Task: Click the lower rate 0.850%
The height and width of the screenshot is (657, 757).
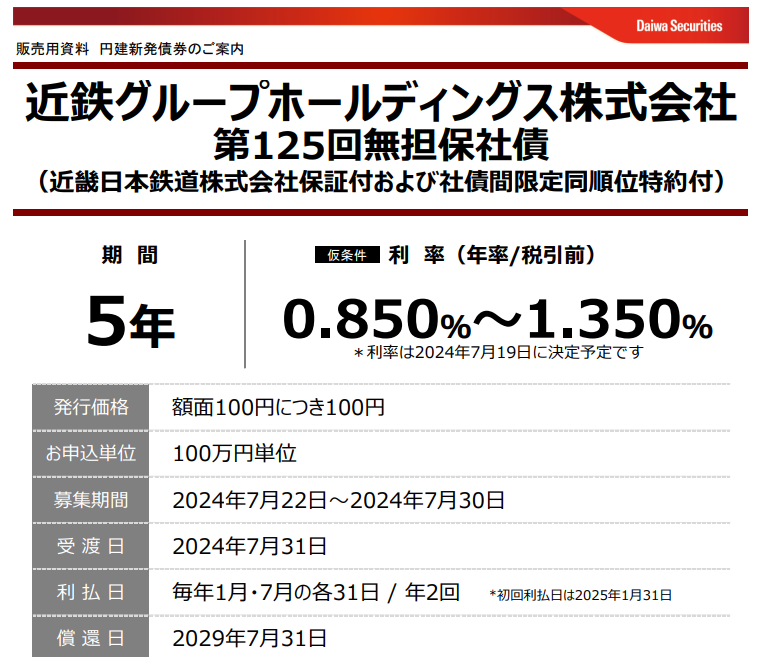Action: tap(377, 319)
